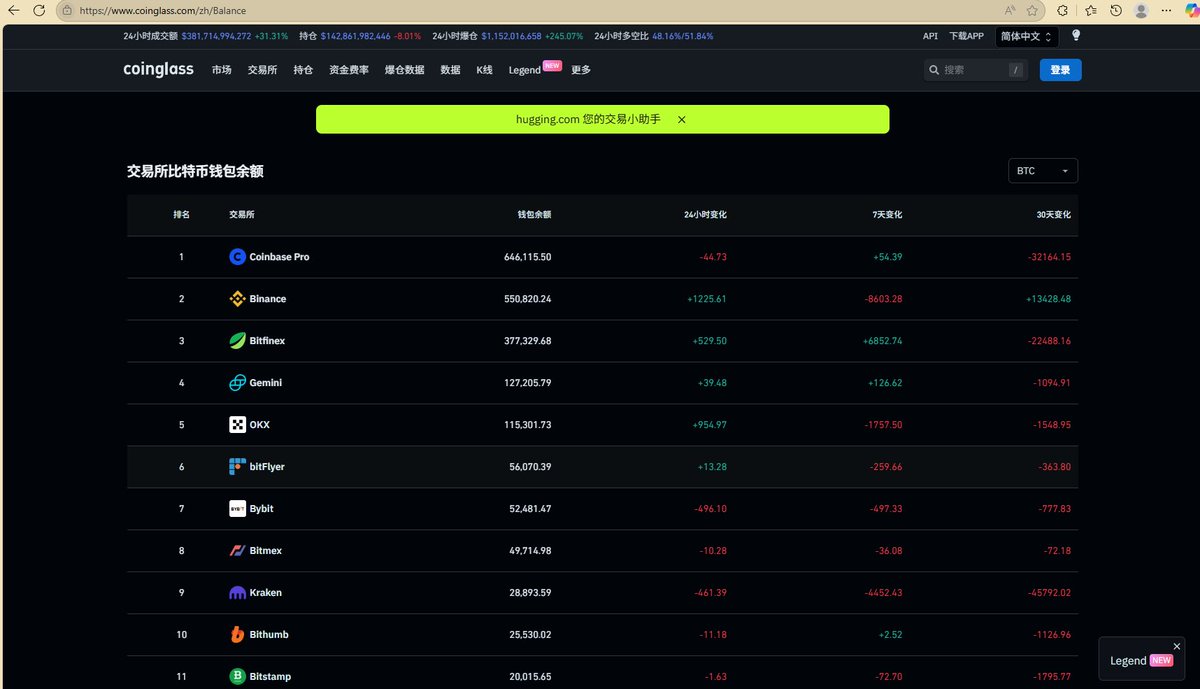
Task: Close the floating Legend popup
Action: [x=1176, y=646]
